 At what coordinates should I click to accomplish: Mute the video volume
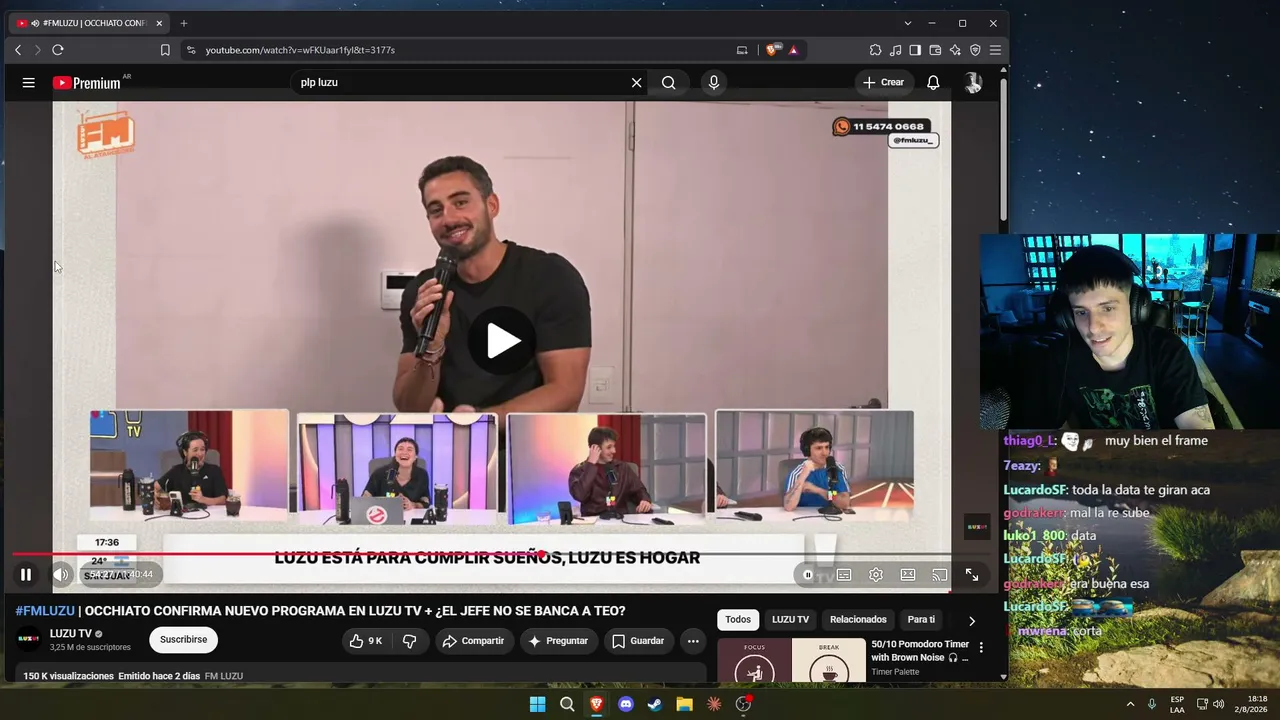[x=61, y=574]
